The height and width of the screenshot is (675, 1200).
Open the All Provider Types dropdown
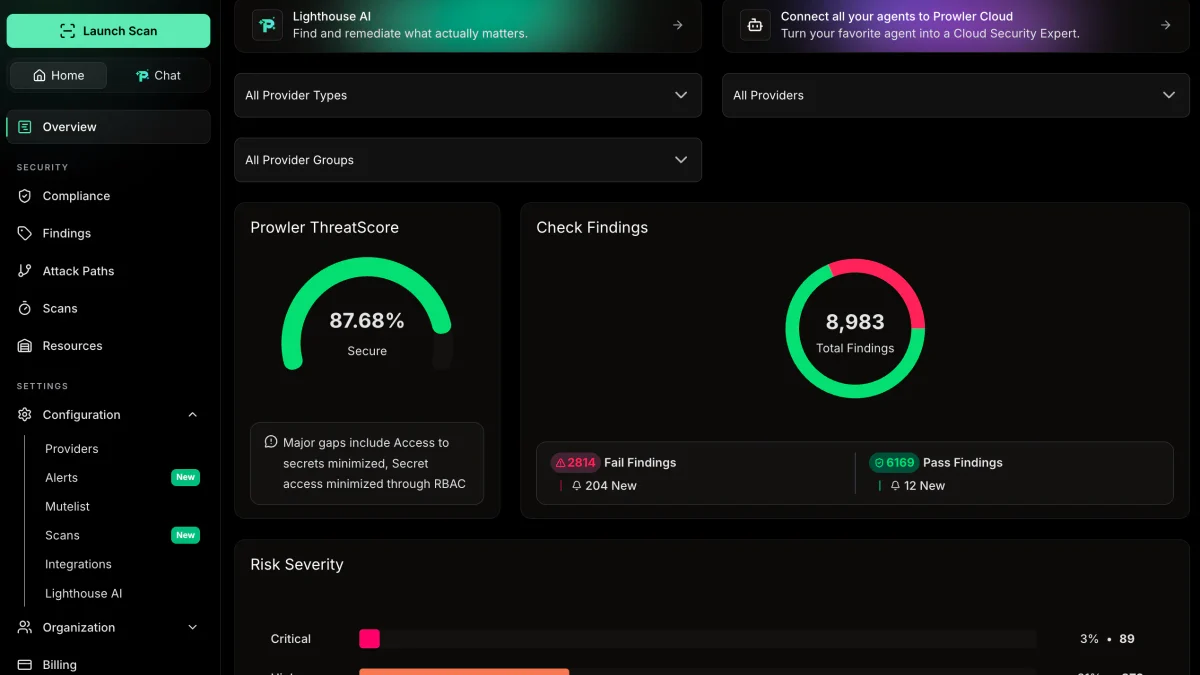468,95
